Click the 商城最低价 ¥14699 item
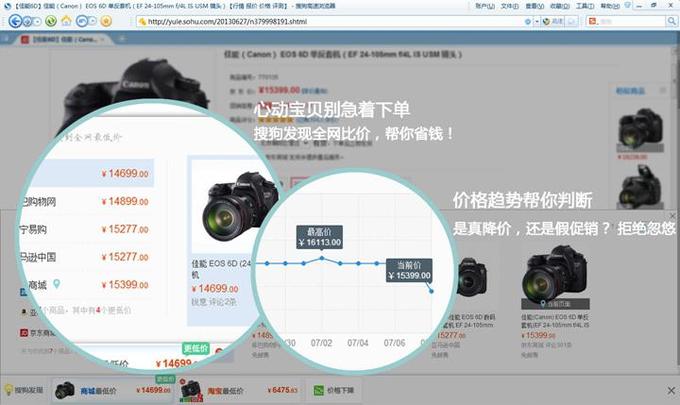 tap(113, 390)
